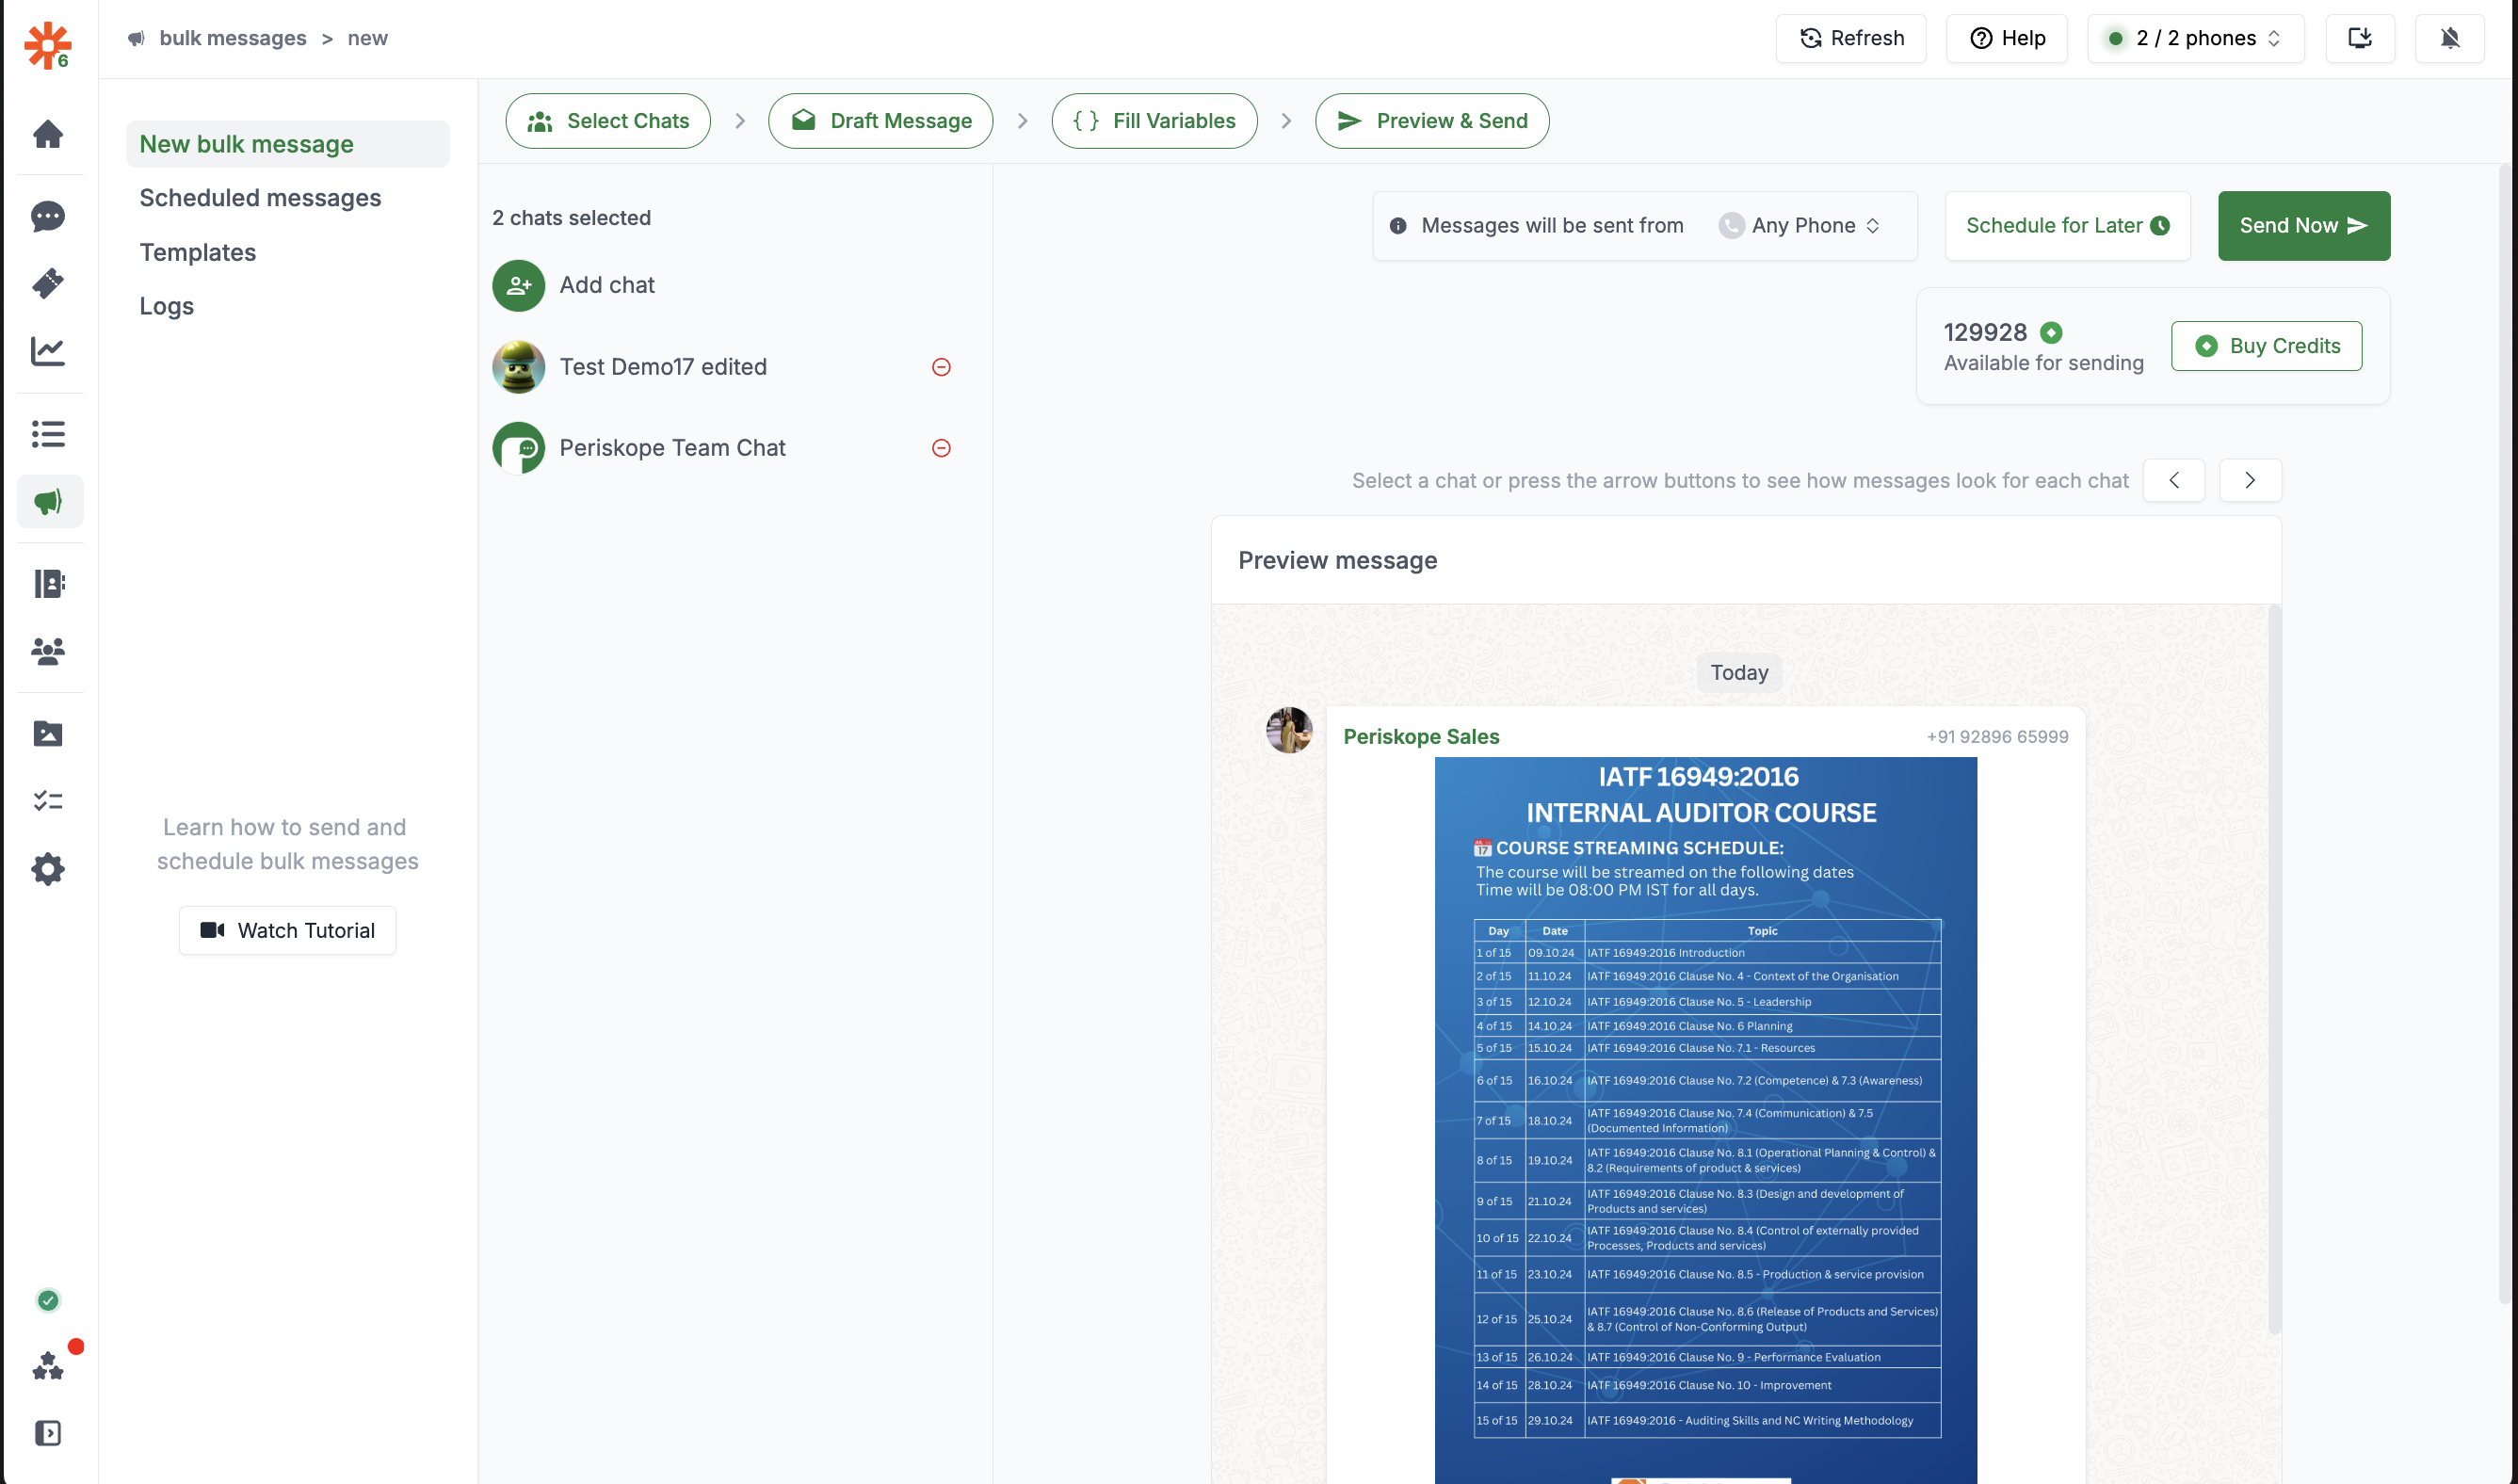
Task: Go to the Fill Variables step
Action: pos(1155,121)
